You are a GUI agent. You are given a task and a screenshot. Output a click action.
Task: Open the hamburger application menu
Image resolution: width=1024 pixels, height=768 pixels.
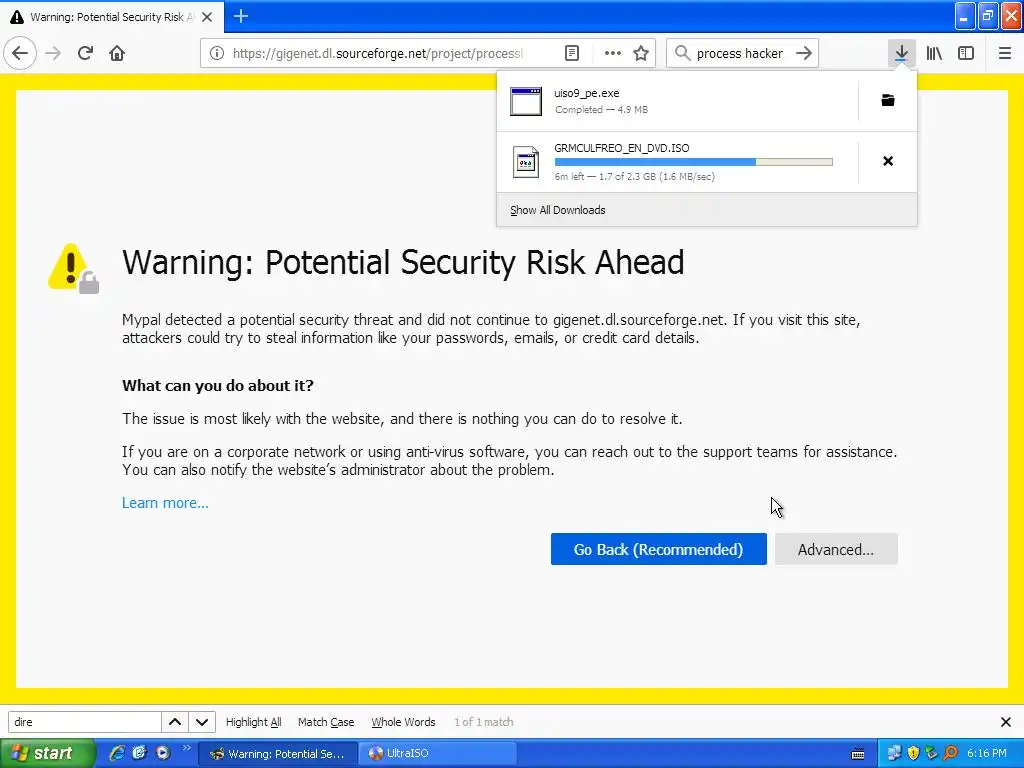pos(1005,53)
